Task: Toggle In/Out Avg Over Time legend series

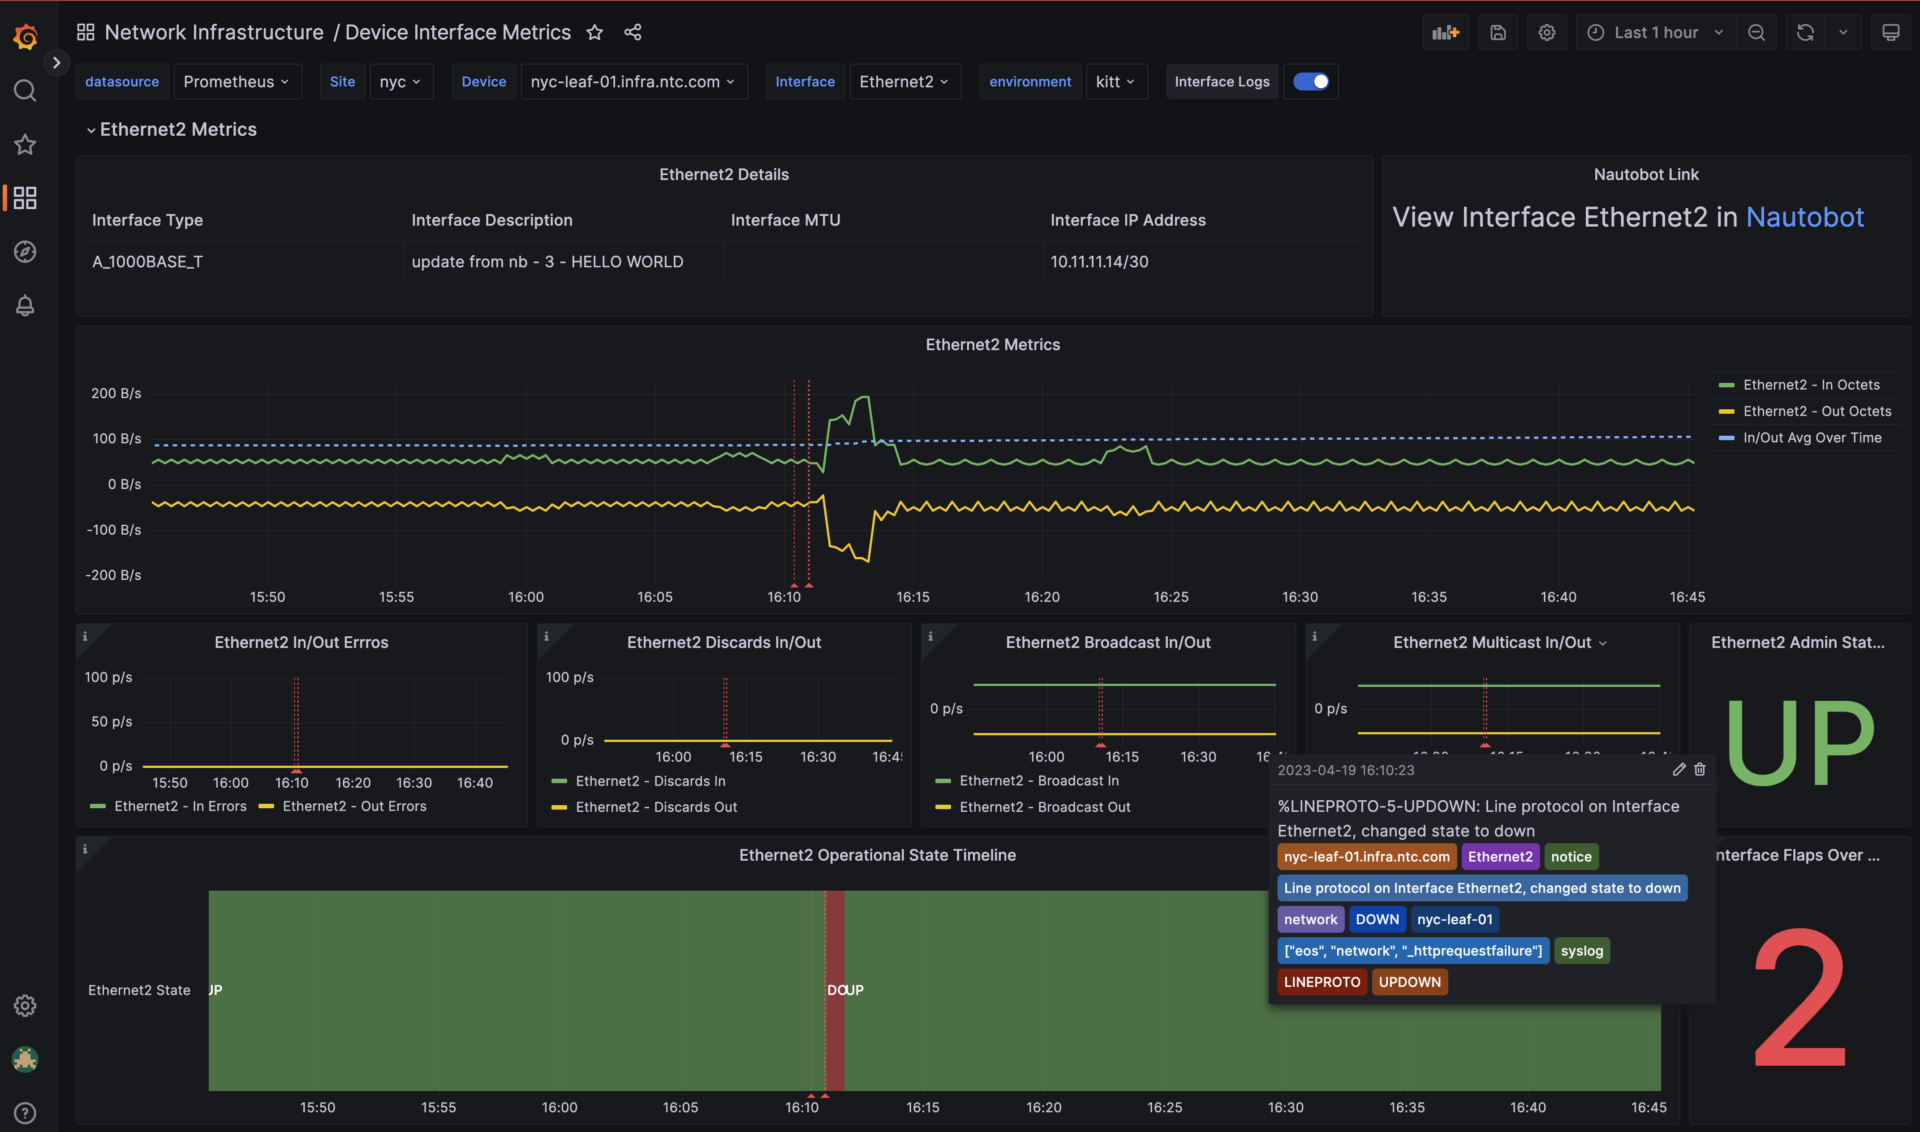Action: tap(1812, 438)
